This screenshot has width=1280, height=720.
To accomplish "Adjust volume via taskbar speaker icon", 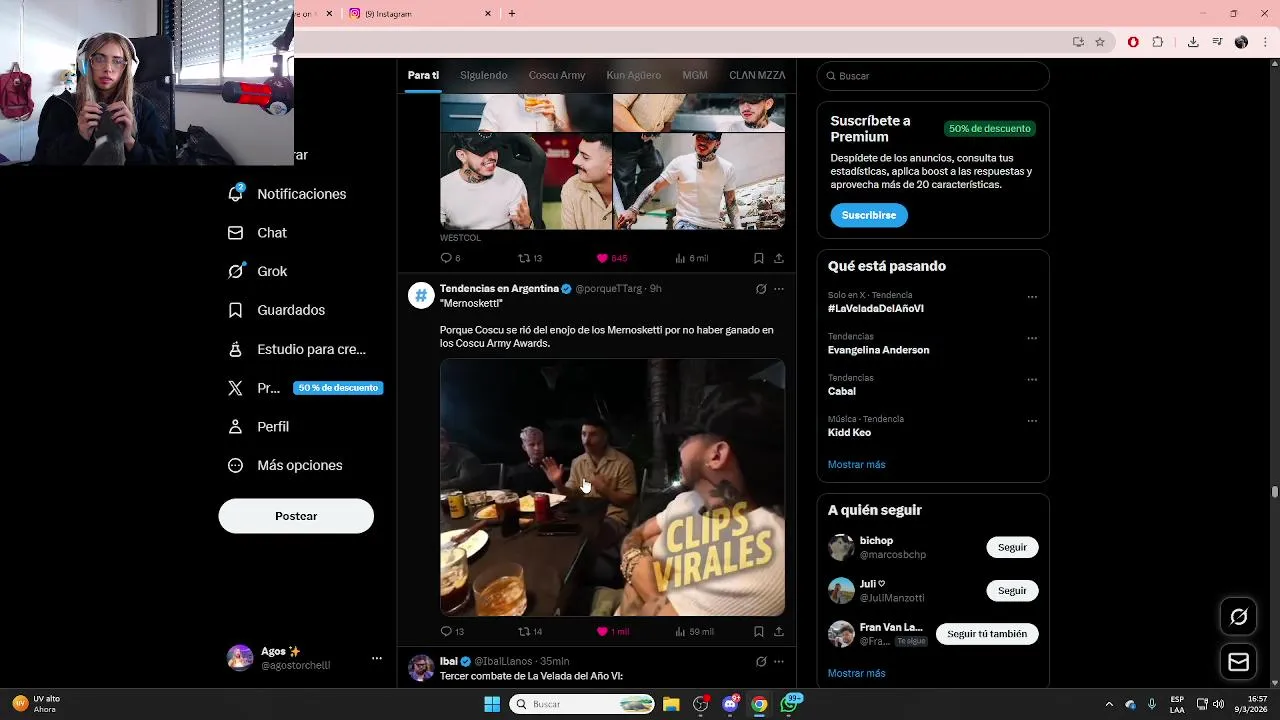I will (1219, 704).
